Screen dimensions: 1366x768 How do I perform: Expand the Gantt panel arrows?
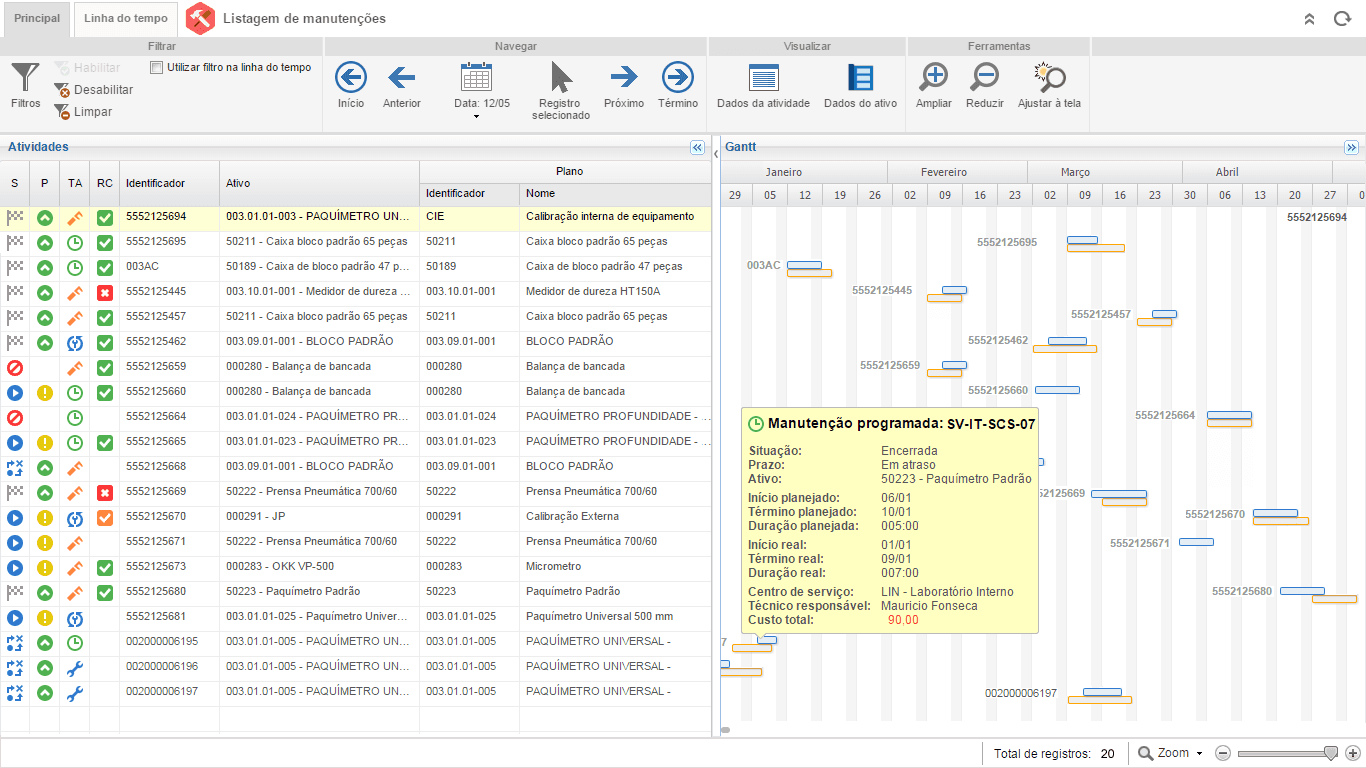(x=1351, y=147)
